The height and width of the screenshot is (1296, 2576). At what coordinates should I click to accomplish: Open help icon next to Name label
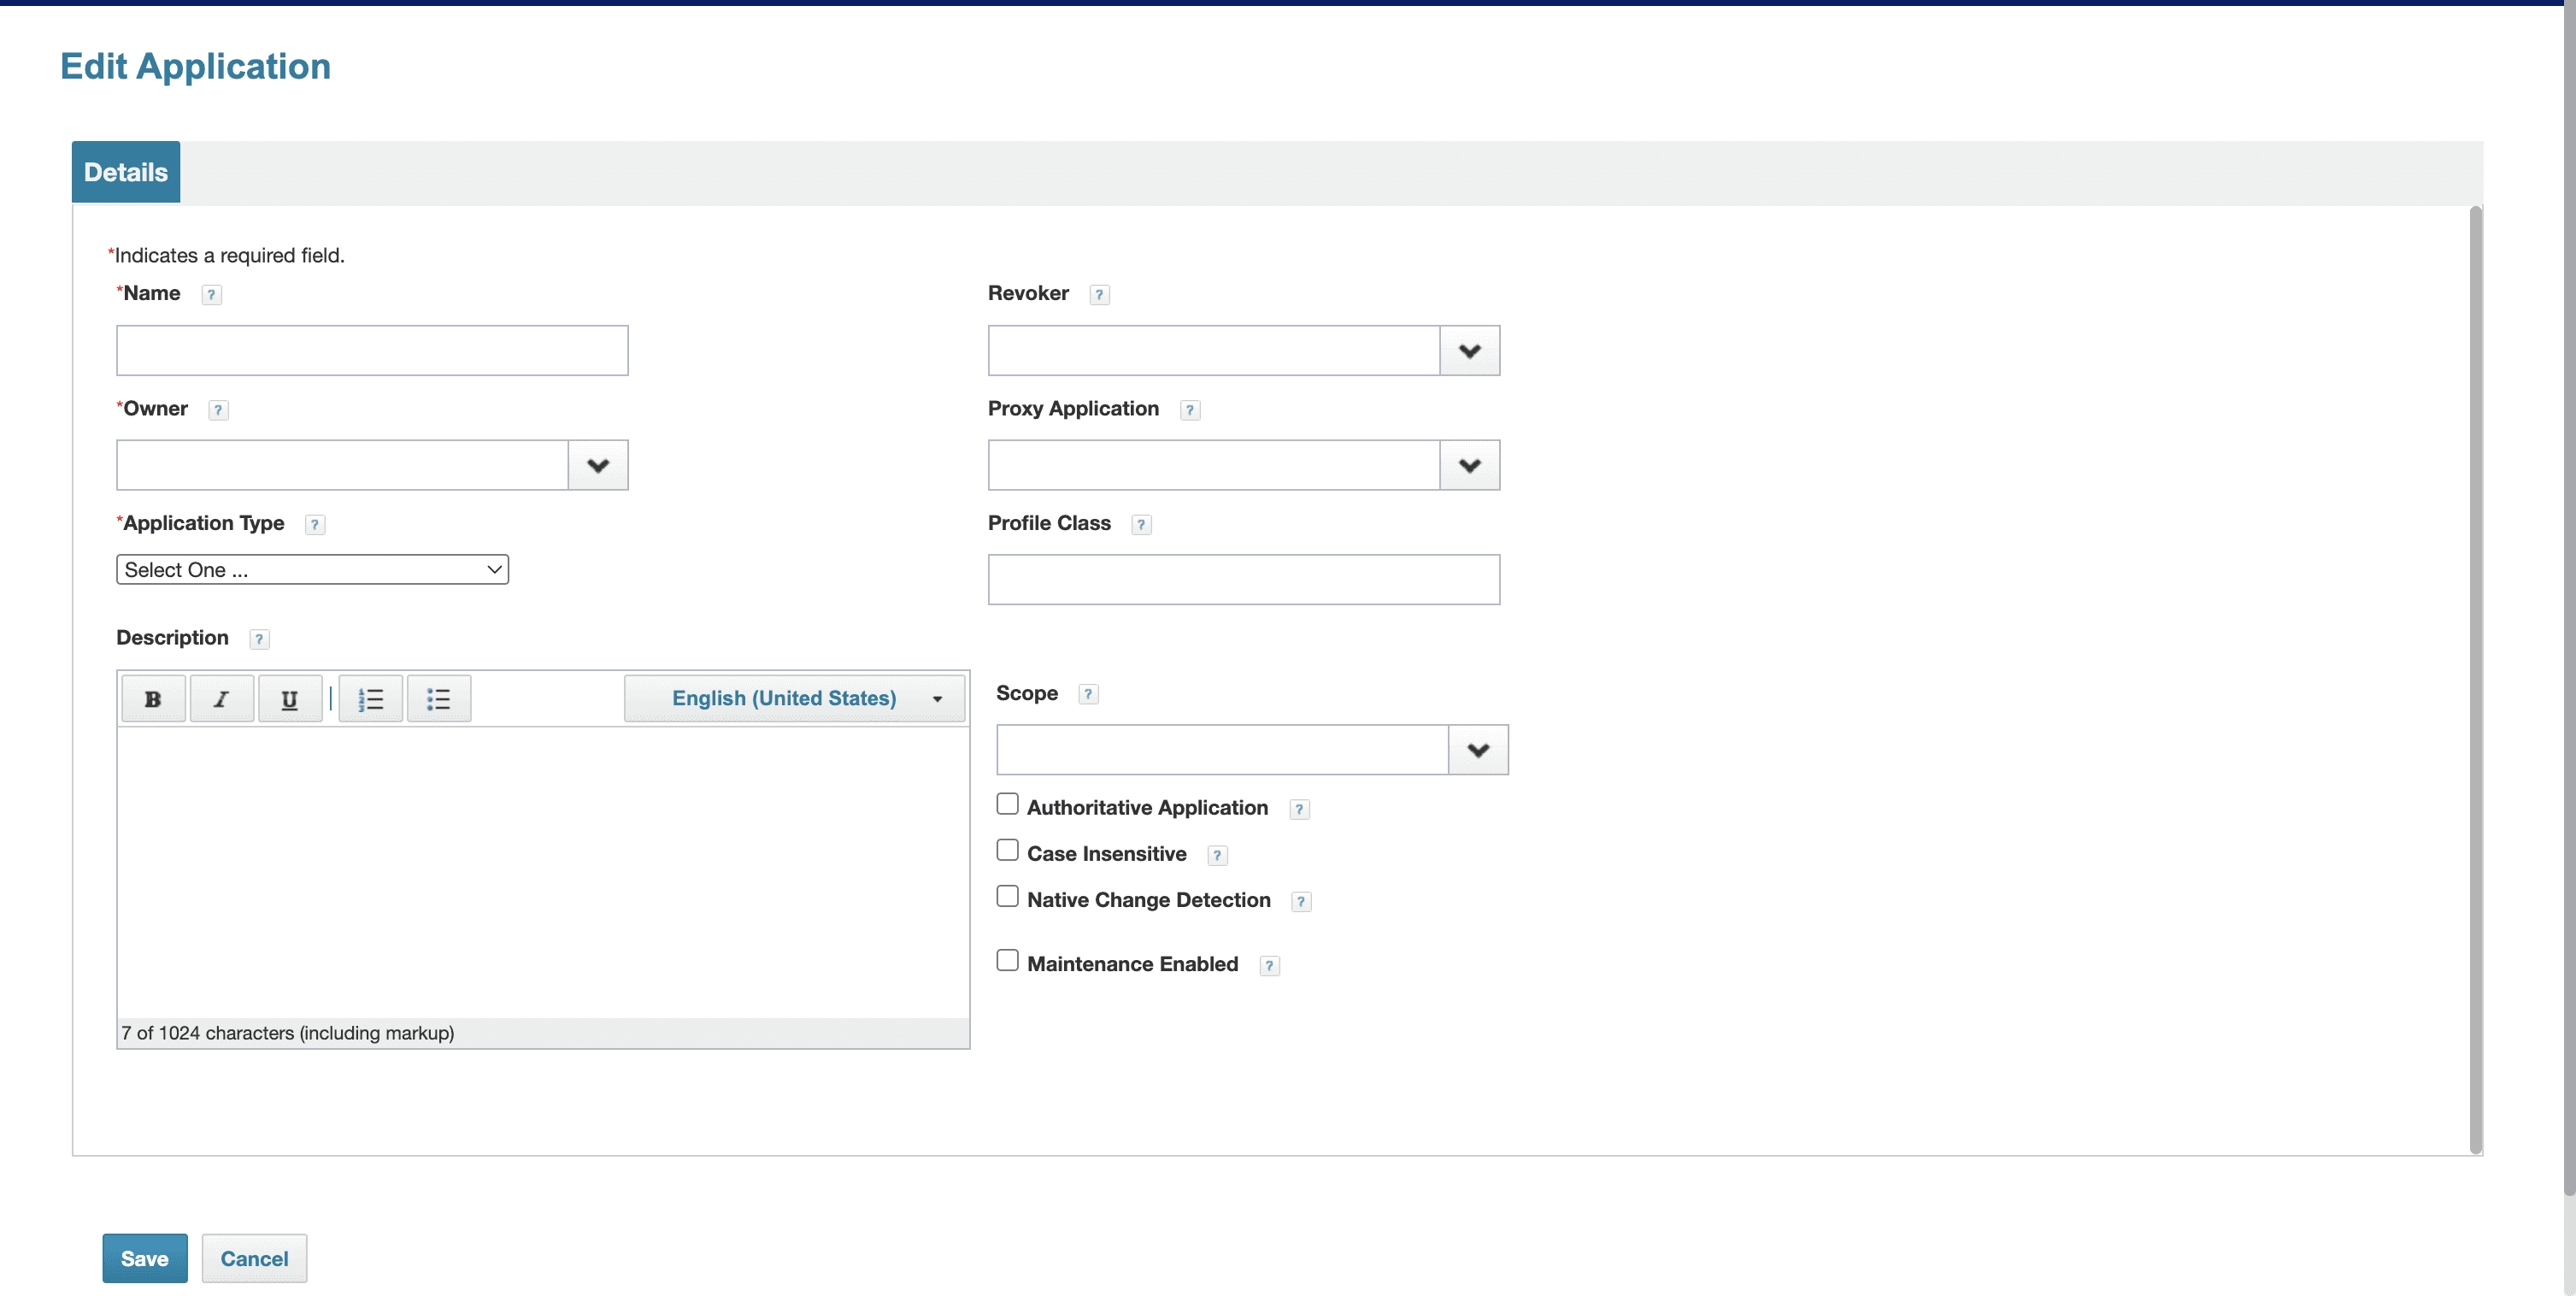(x=211, y=294)
